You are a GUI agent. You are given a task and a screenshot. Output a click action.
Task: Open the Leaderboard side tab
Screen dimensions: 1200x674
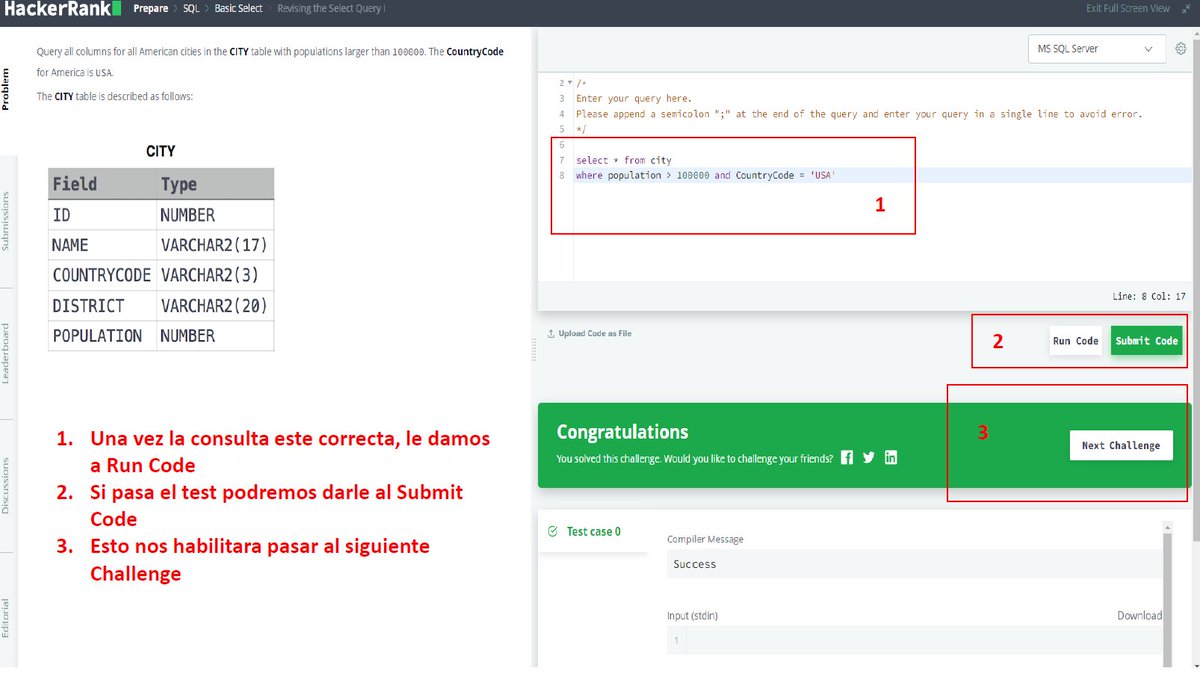(x=7, y=354)
